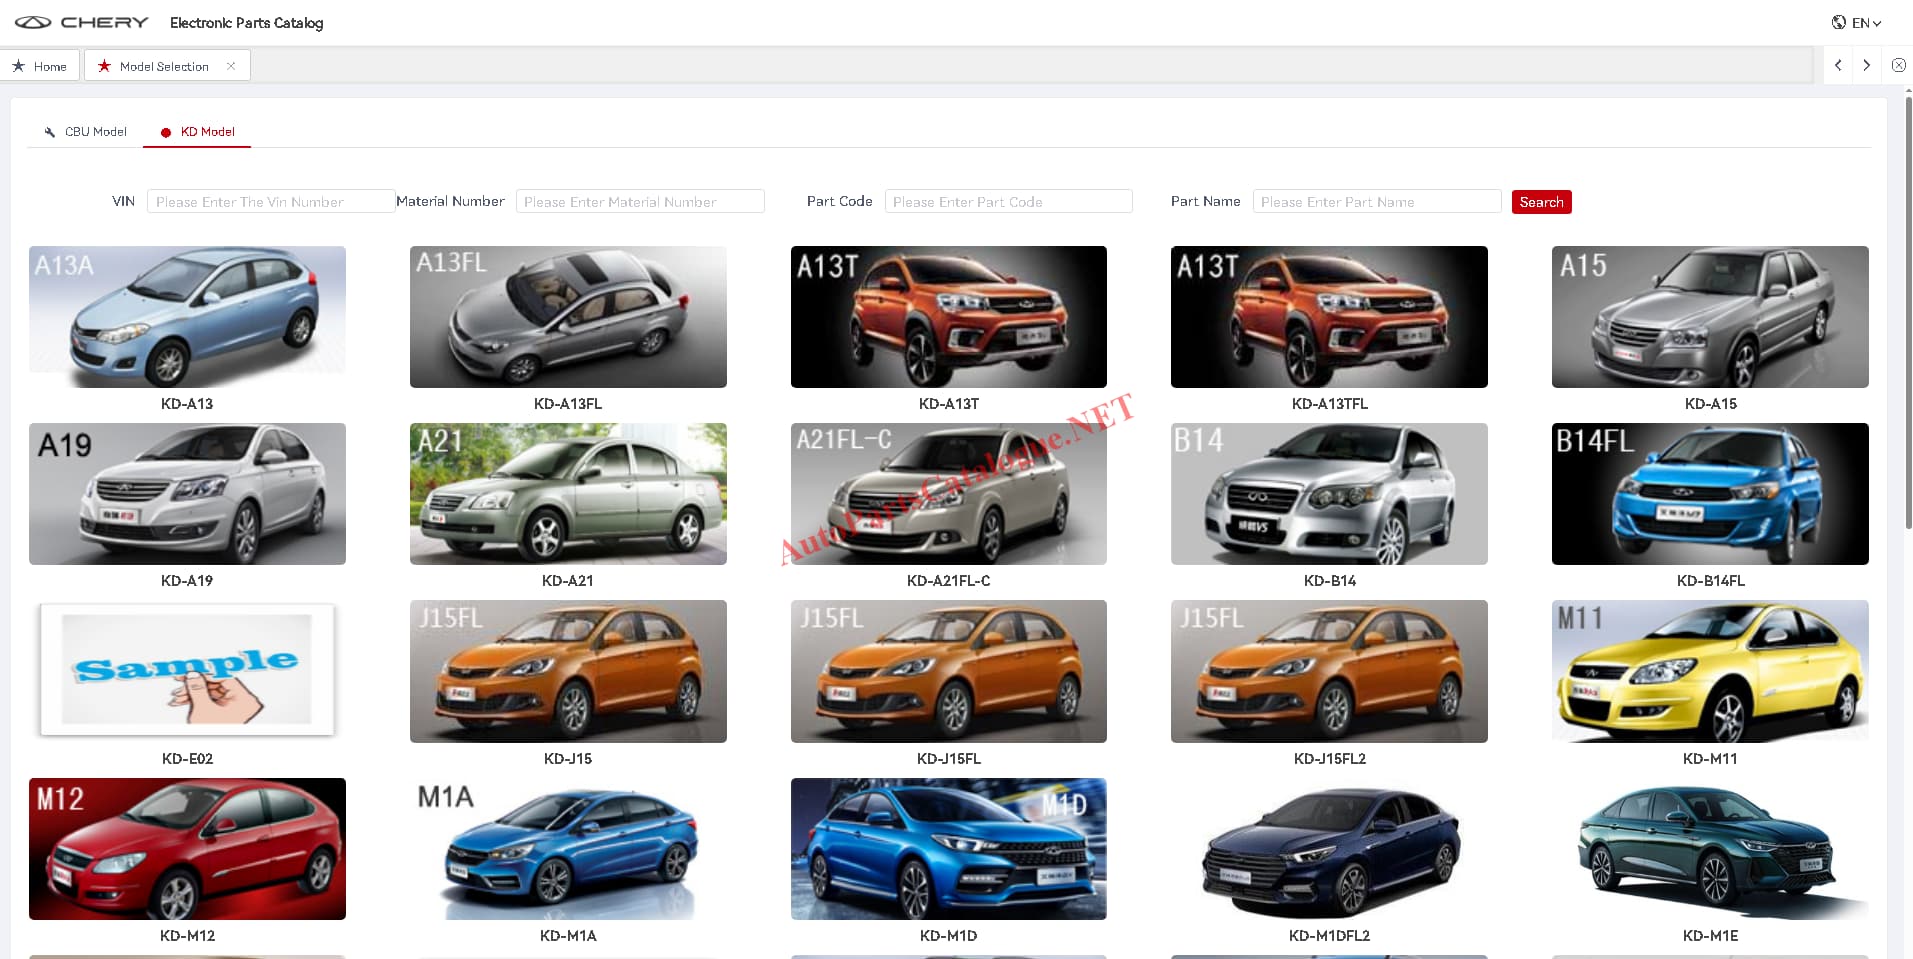Viewport: 1913px width, 959px height.
Task: Click the KD-A13TFL text label
Action: coord(1329,404)
